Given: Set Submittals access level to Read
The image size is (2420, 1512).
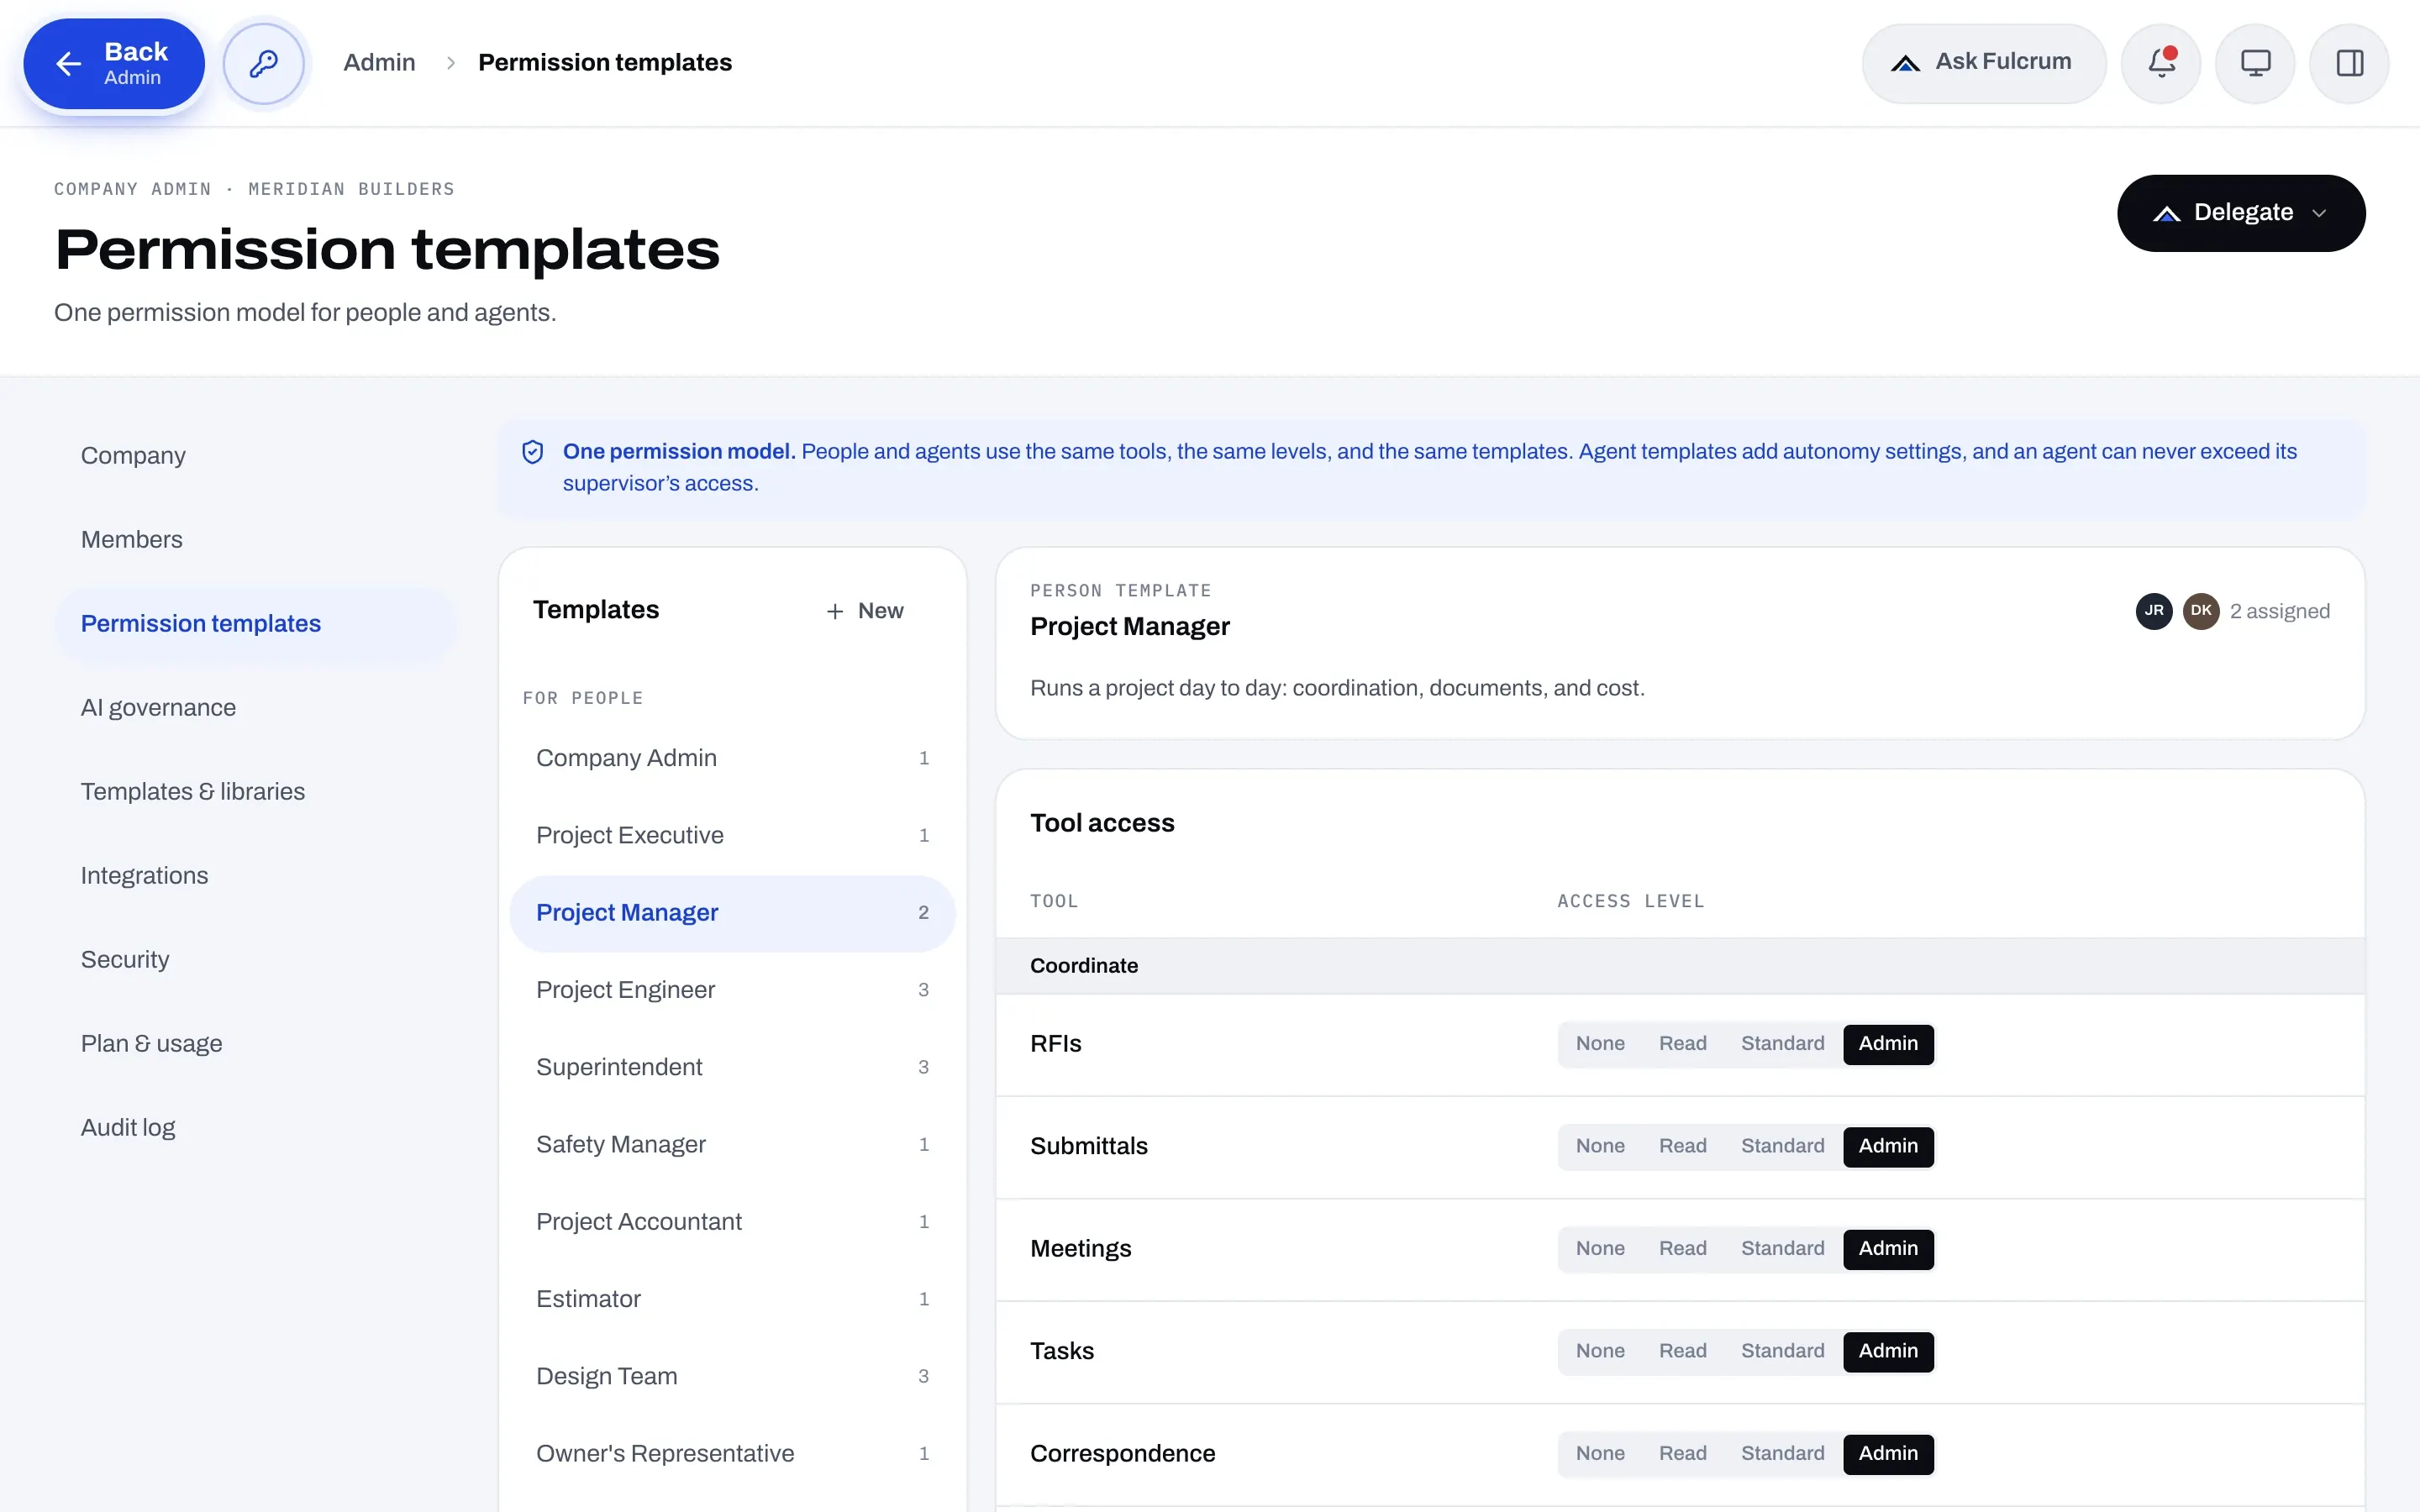Looking at the screenshot, I should [x=1682, y=1147].
